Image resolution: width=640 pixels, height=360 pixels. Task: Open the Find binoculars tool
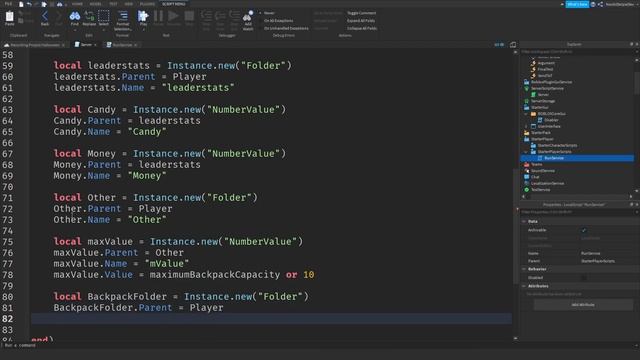pyautogui.click(x=75, y=16)
